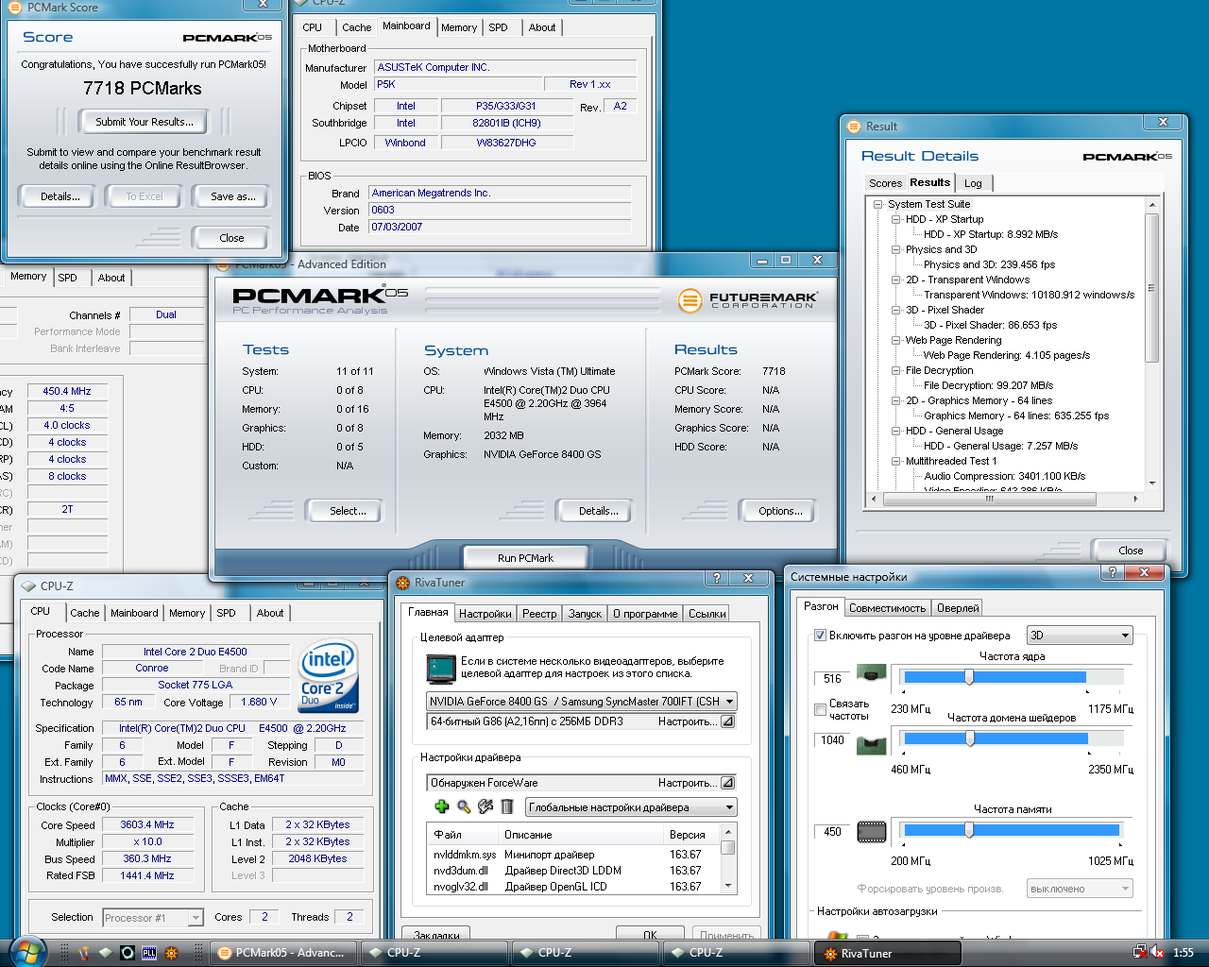Click the Details button under System in PCMark05
The image size is (1209, 967).
point(597,511)
